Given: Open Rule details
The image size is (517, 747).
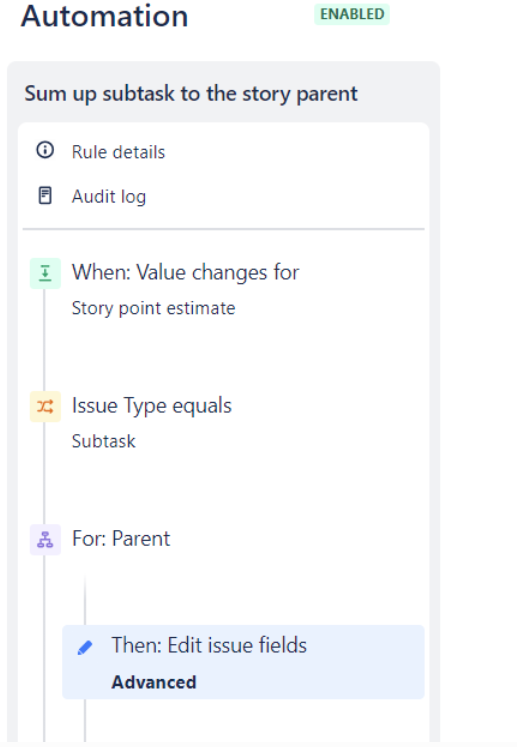Looking at the screenshot, I should [x=118, y=152].
